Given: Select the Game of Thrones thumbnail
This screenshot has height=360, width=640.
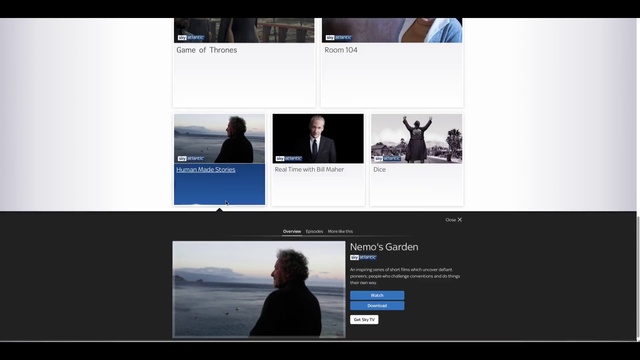Looking at the screenshot, I should [x=244, y=30].
